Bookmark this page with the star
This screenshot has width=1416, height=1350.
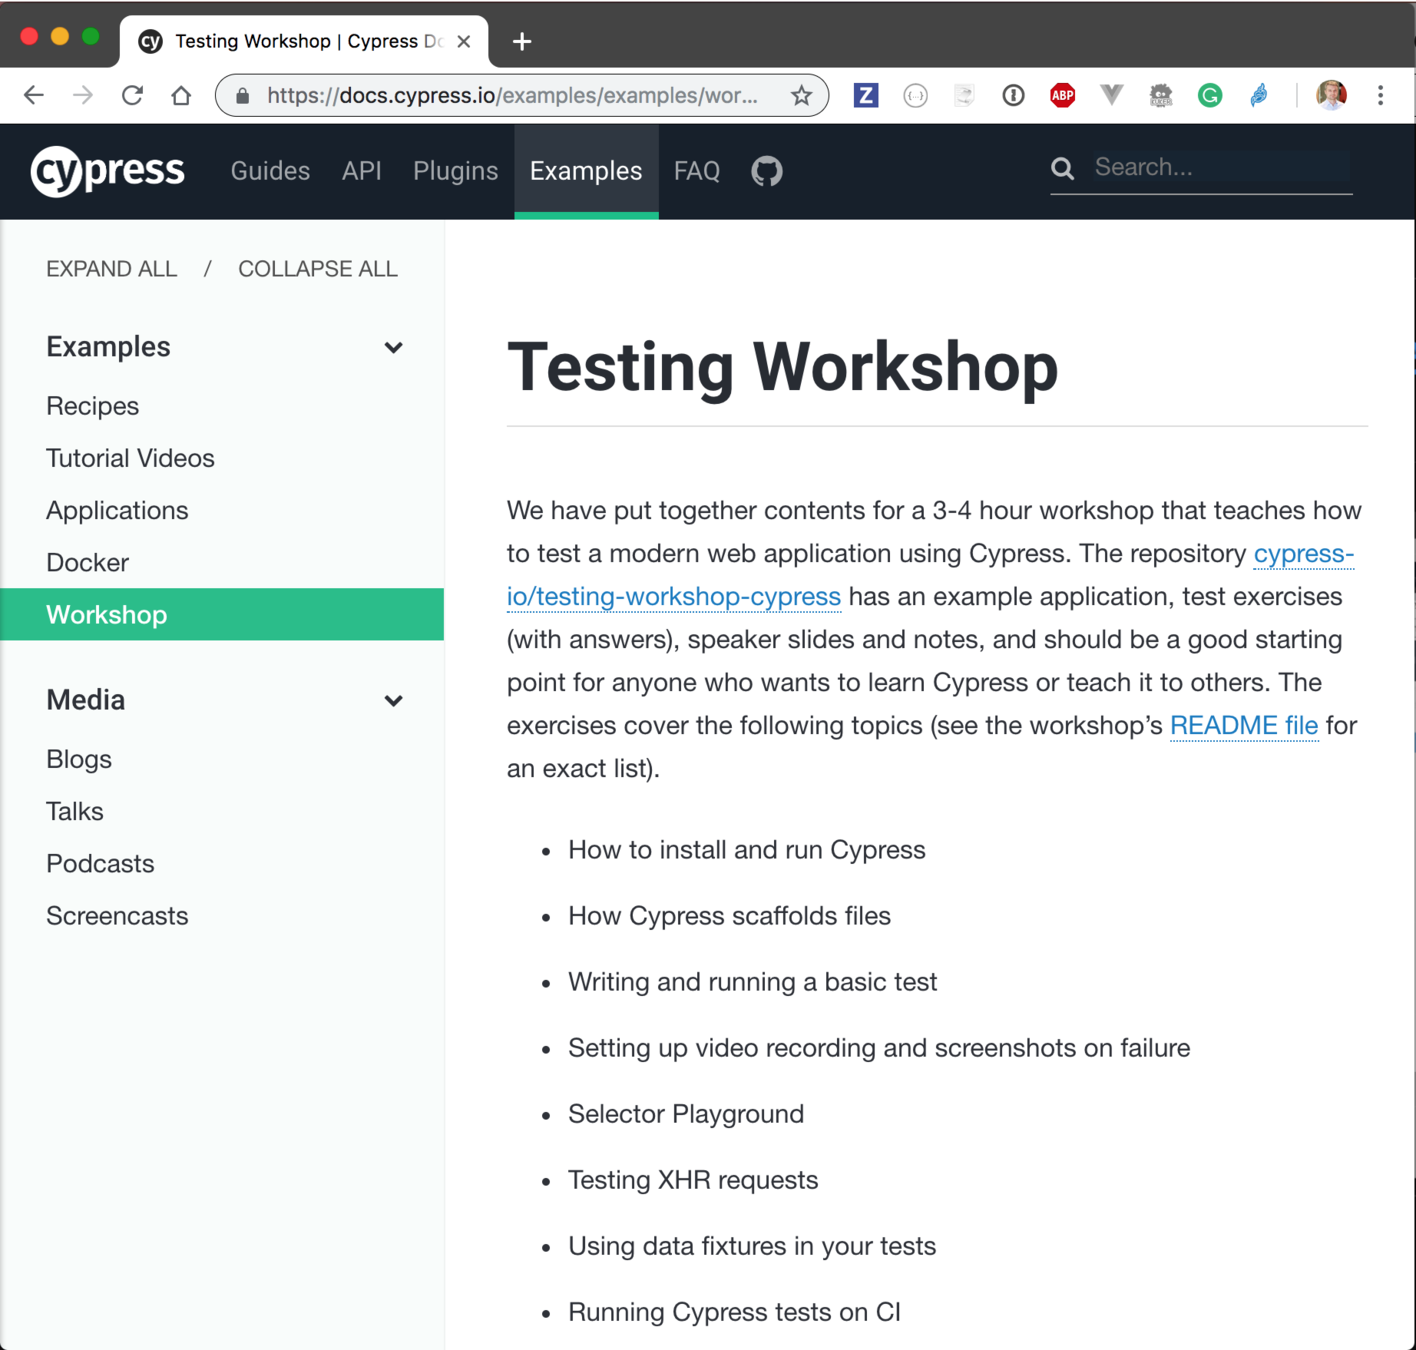coord(801,95)
